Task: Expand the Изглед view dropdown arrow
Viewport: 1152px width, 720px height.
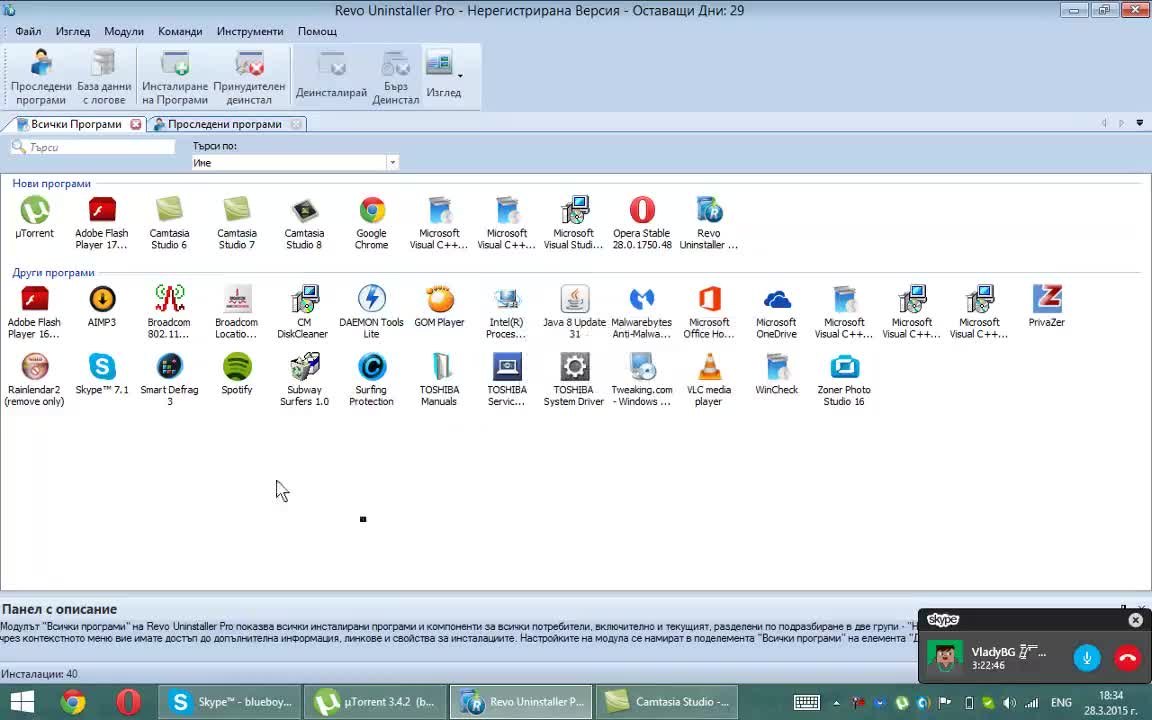Action: tap(460, 76)
